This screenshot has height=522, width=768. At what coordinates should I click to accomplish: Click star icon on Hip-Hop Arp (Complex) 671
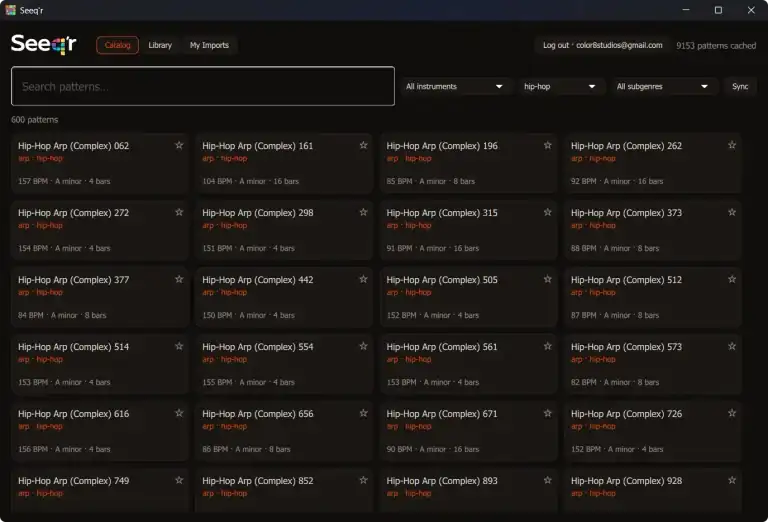point(548,414)
